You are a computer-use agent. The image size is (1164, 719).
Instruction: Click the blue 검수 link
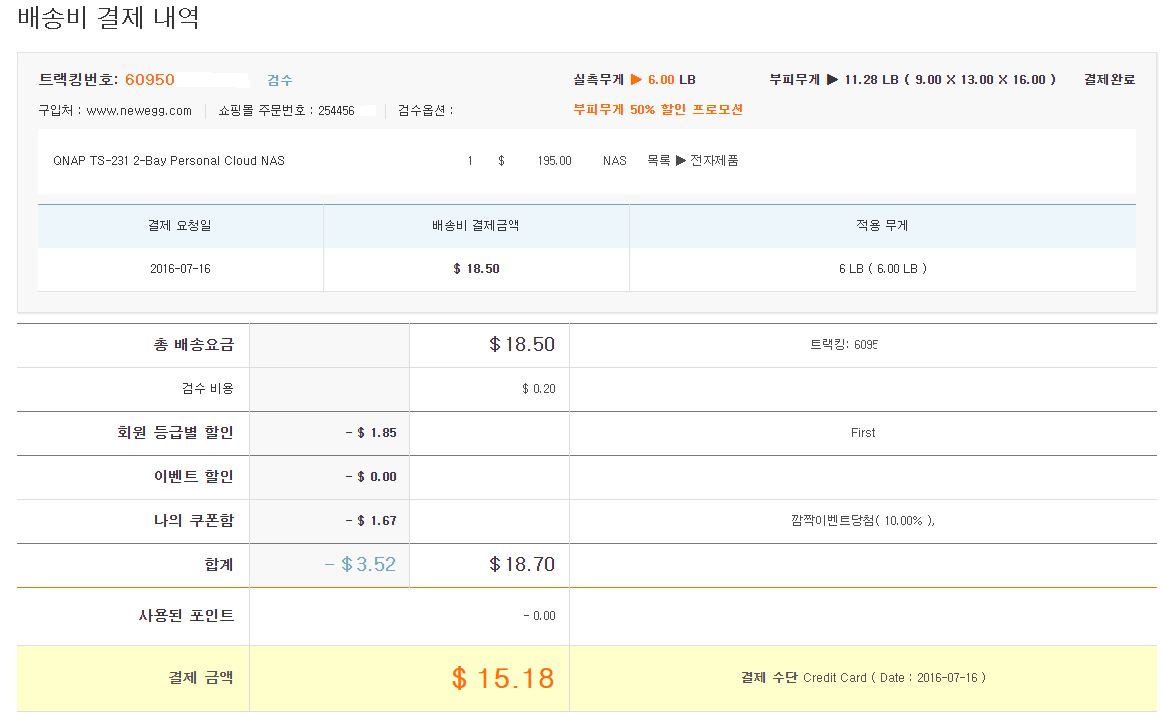280,80
